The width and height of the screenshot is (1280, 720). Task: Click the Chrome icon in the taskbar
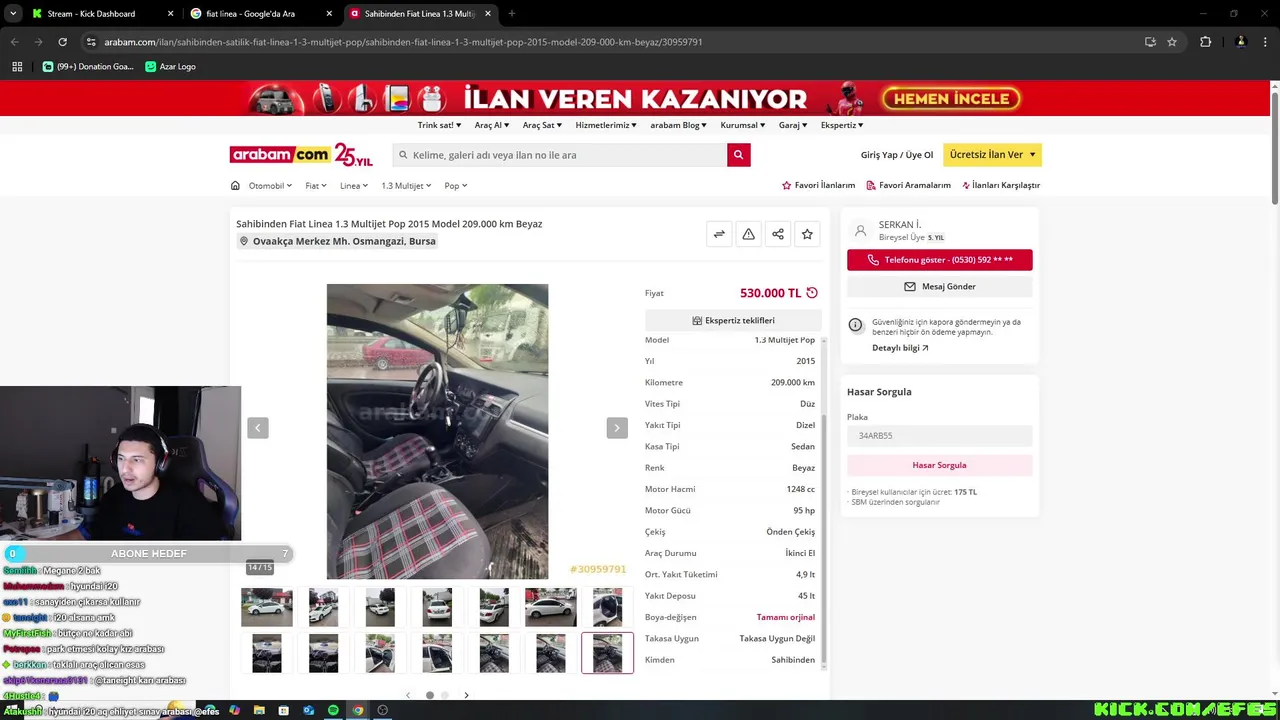point(357,710)
